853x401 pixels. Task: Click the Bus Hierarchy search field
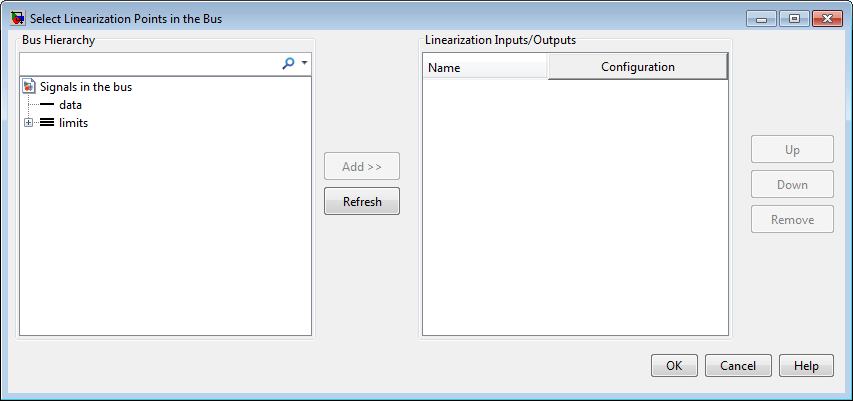click(148, 63)
